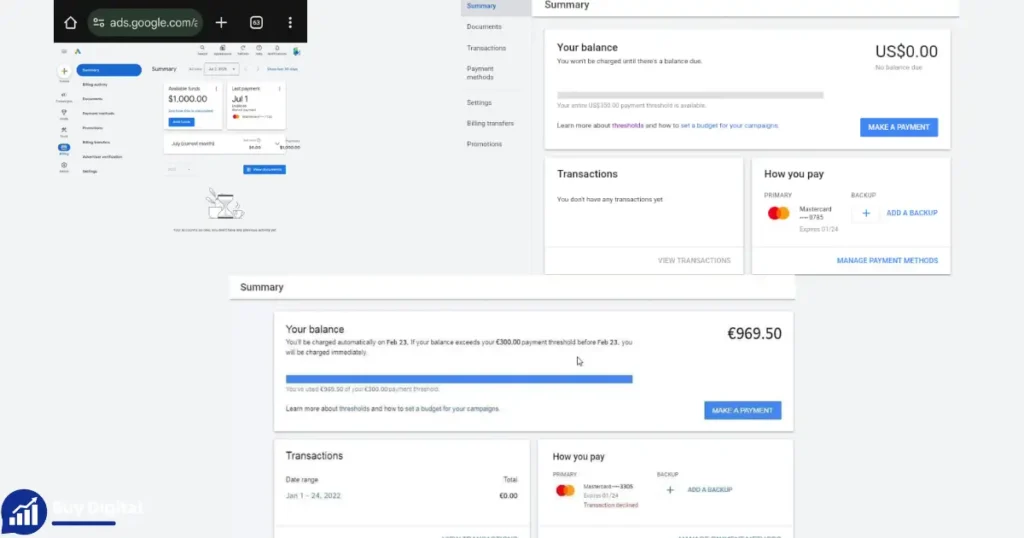Screen dimensions: 1024x538
Task: Click the Jan 1 – 24, 2022 date range
Action: tap(313, 496)
